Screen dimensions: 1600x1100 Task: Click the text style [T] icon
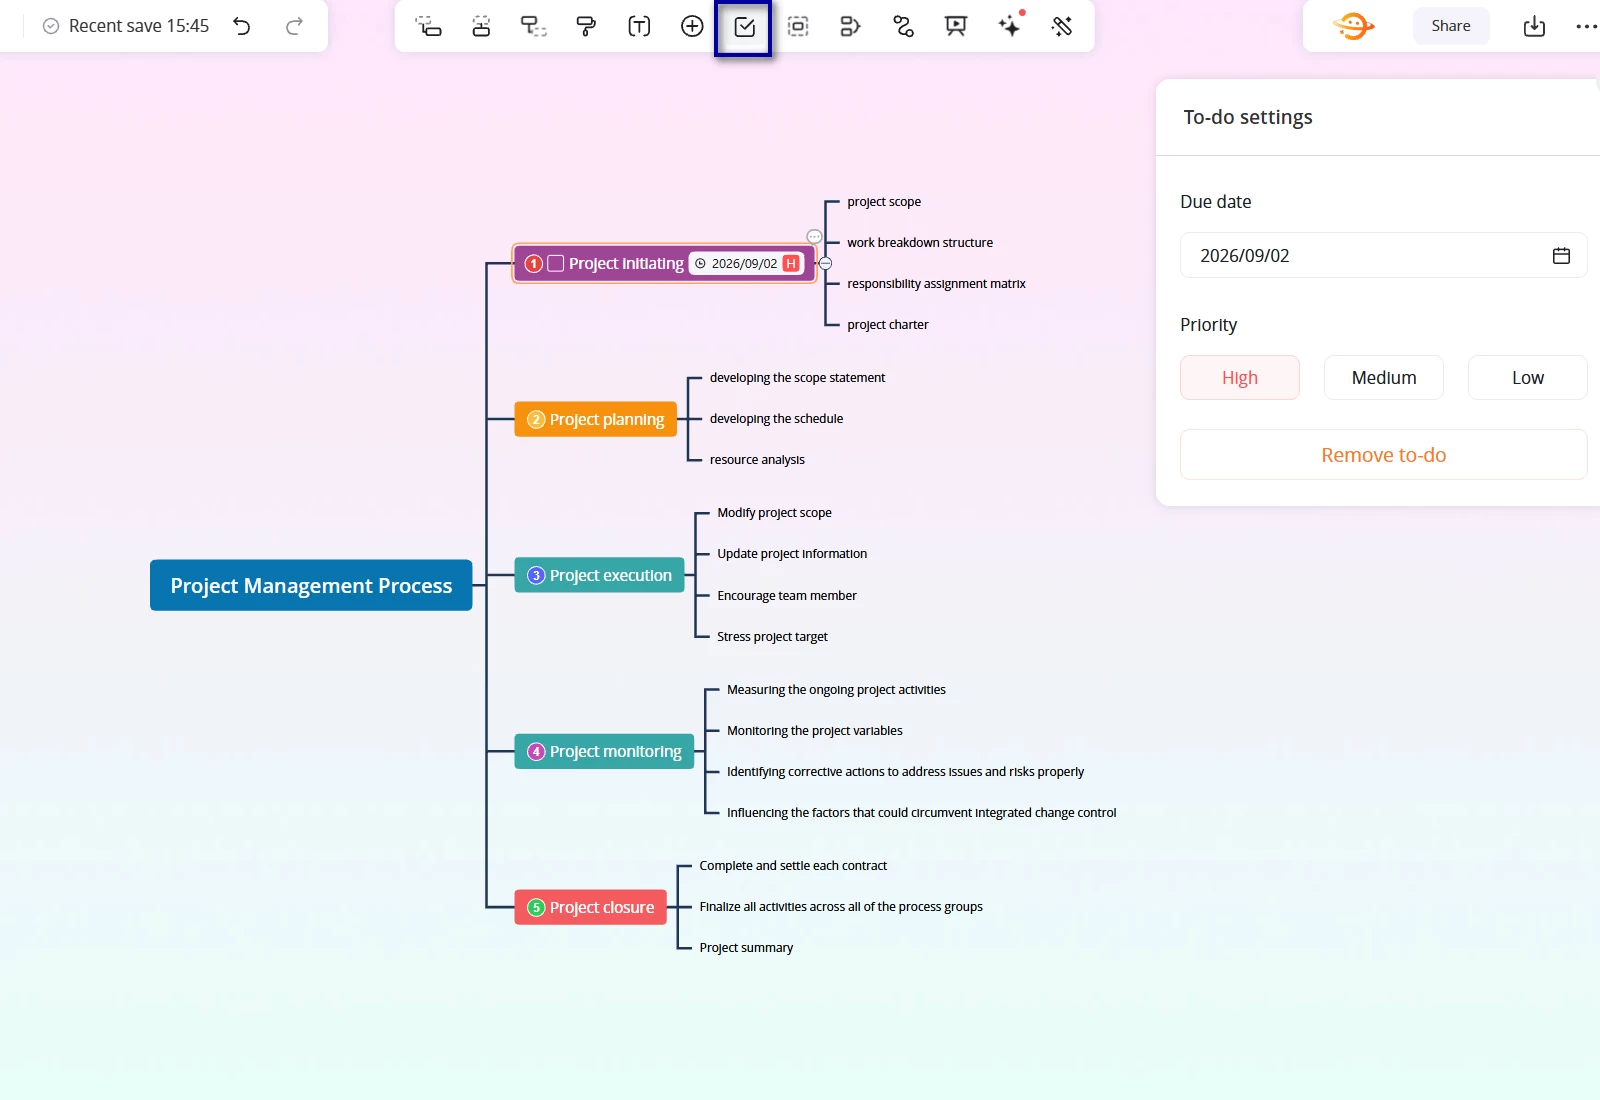[639, 27]
